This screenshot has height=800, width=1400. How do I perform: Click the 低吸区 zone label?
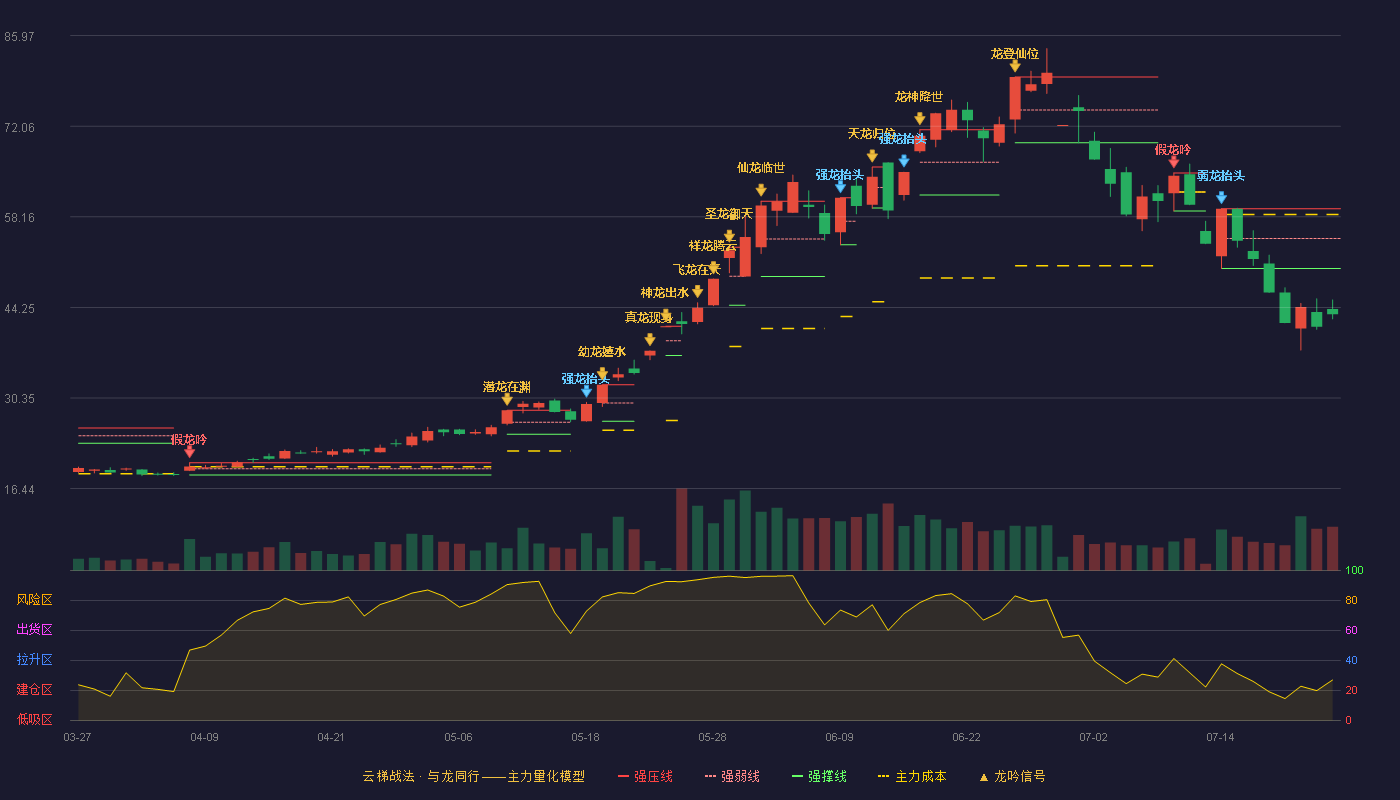click(x=34, y=719)
